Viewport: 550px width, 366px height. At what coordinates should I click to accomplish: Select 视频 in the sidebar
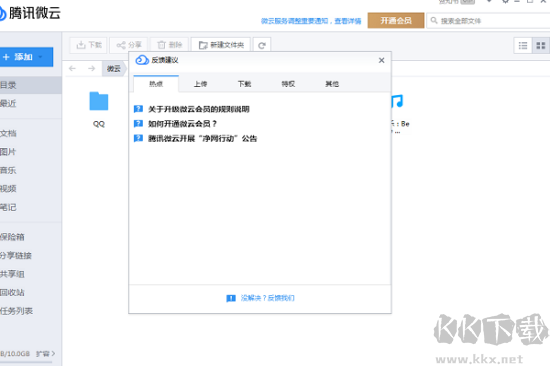point(31,188)
